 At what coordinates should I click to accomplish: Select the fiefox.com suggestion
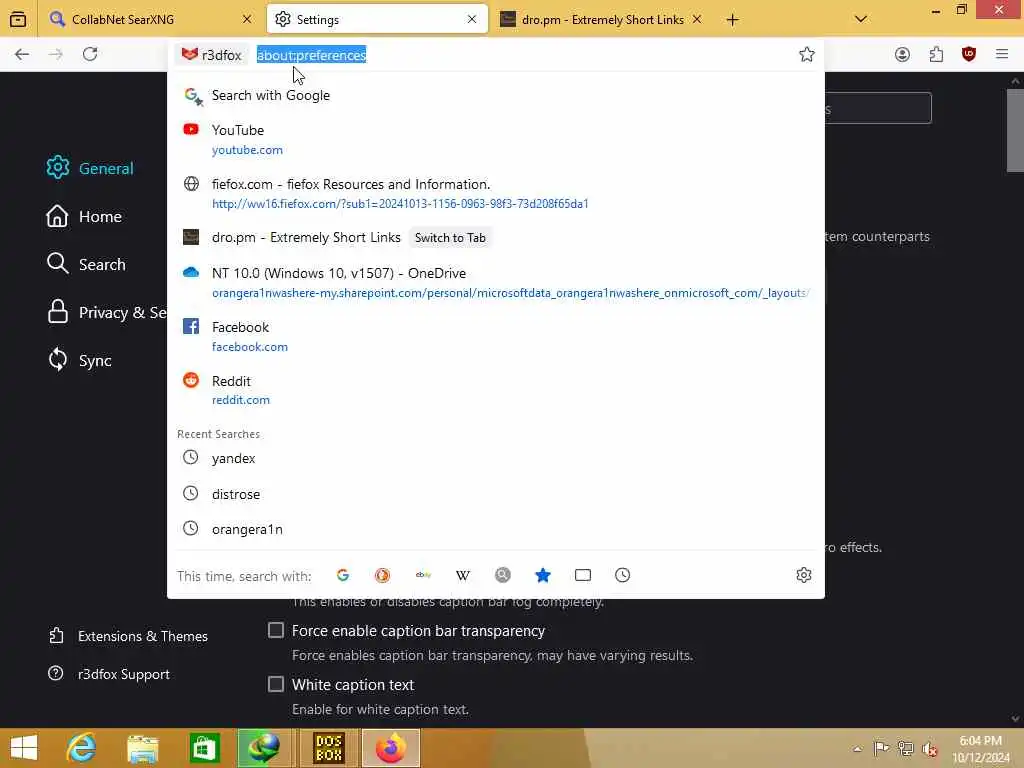[496, 193]
